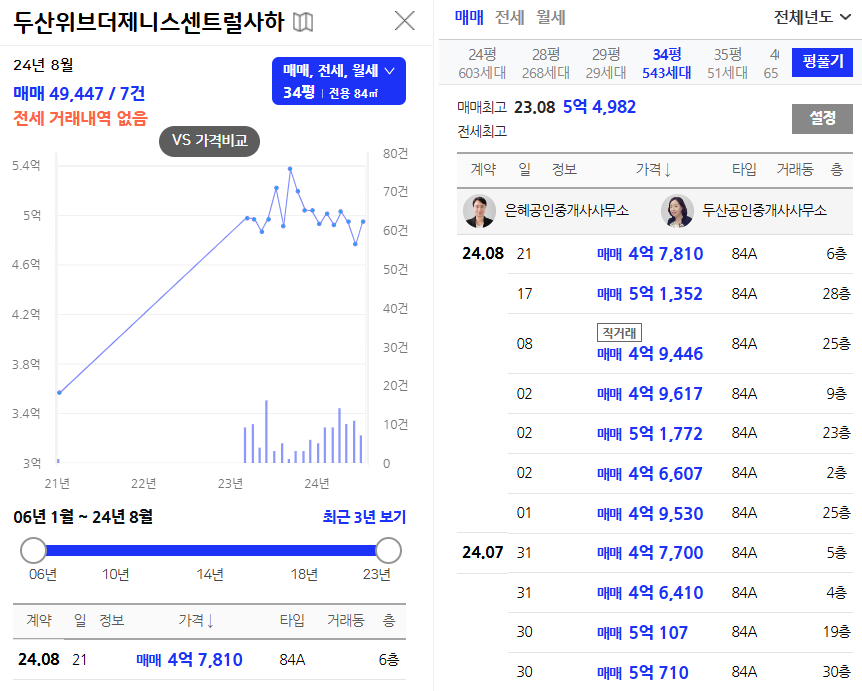Image resolution: width=862 pixels, height=691 pixels.
Task: Click the 설정 button
Action: [x=822, y=118]
